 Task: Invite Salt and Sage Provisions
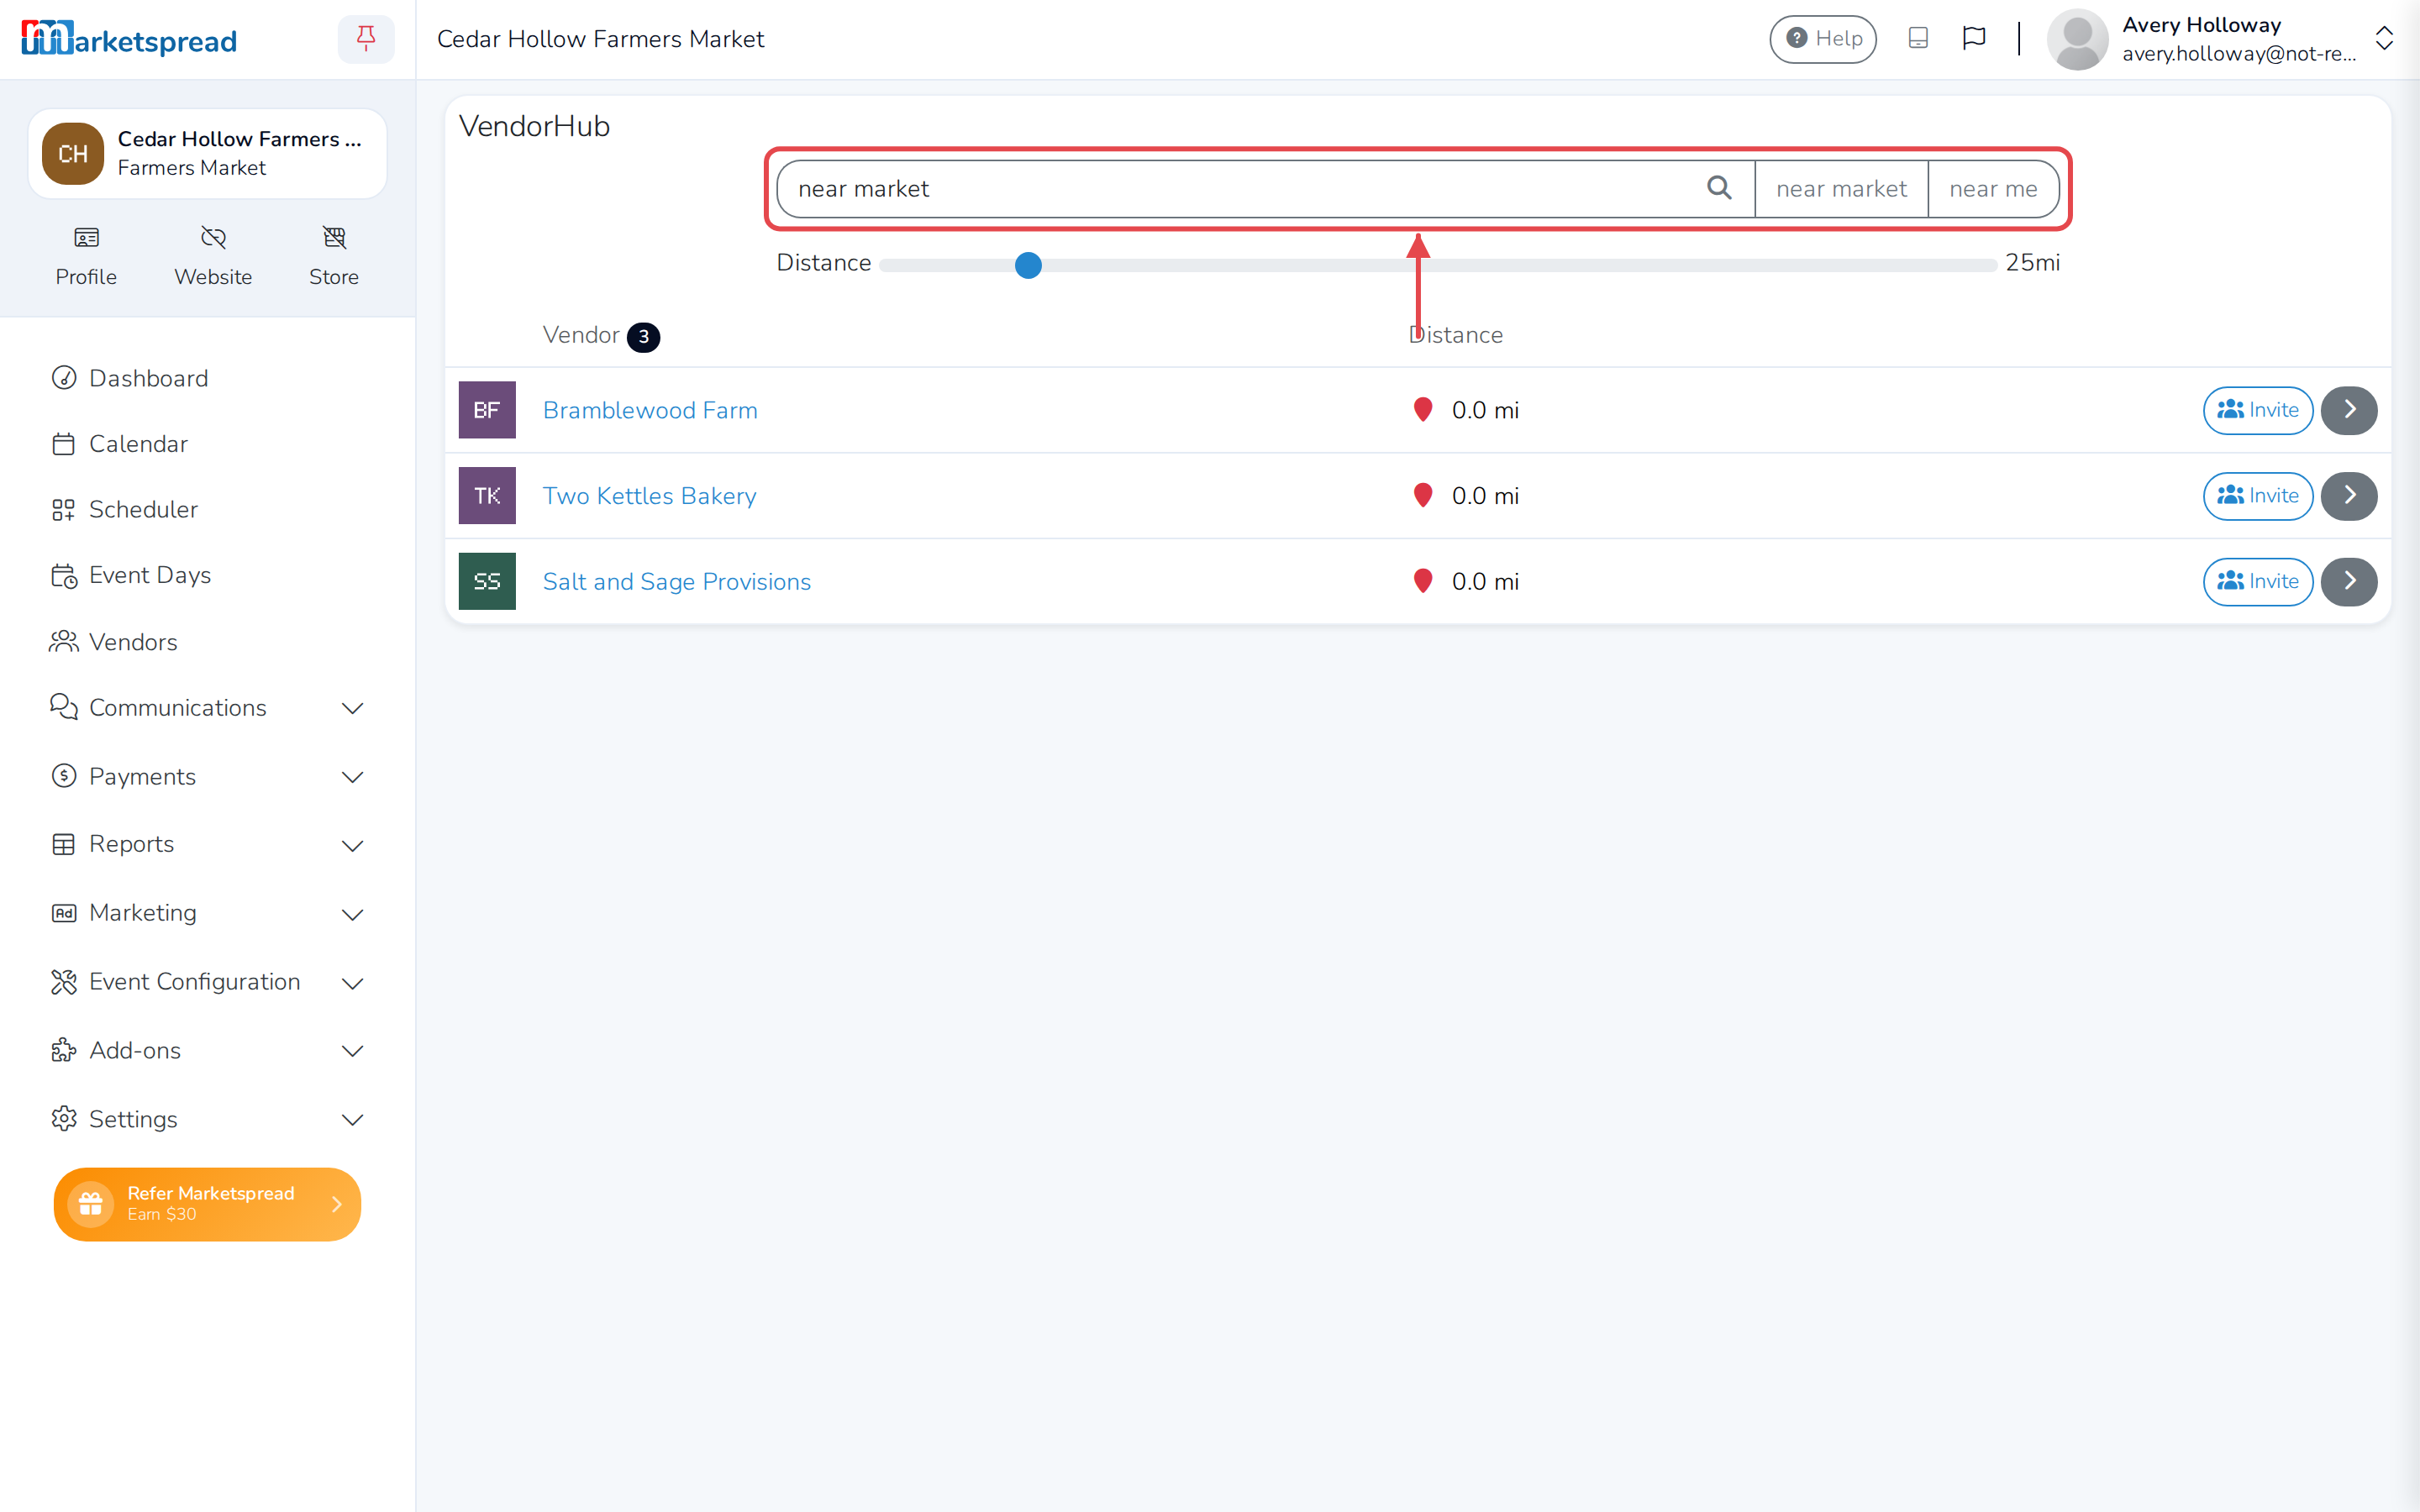(x=2258, y=581)
